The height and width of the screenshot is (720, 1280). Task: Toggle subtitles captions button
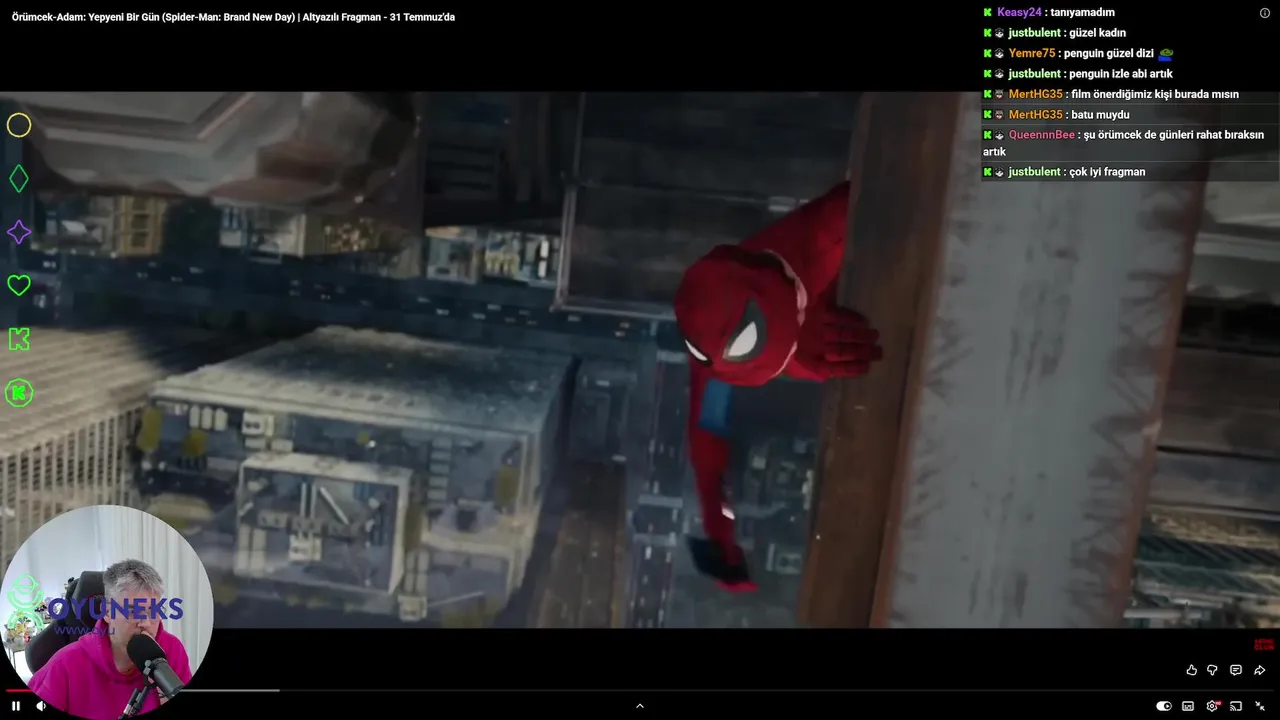(1188, 706)
